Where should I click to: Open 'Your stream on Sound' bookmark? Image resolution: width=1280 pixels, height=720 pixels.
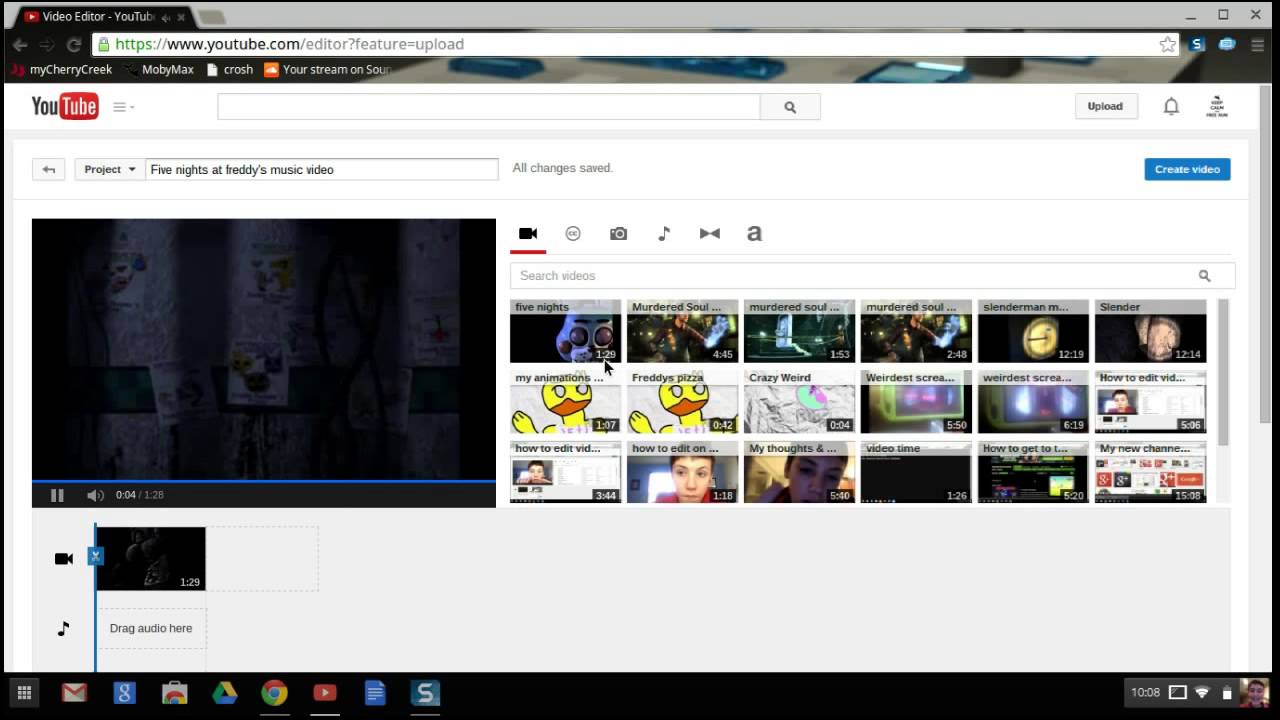[327, 70]
